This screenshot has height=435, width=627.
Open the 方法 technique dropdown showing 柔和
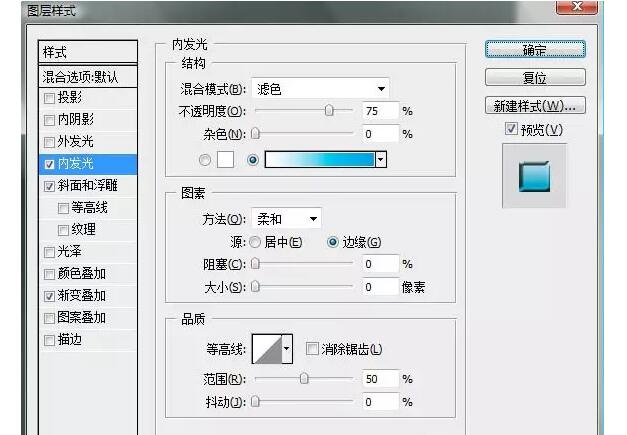286,219
